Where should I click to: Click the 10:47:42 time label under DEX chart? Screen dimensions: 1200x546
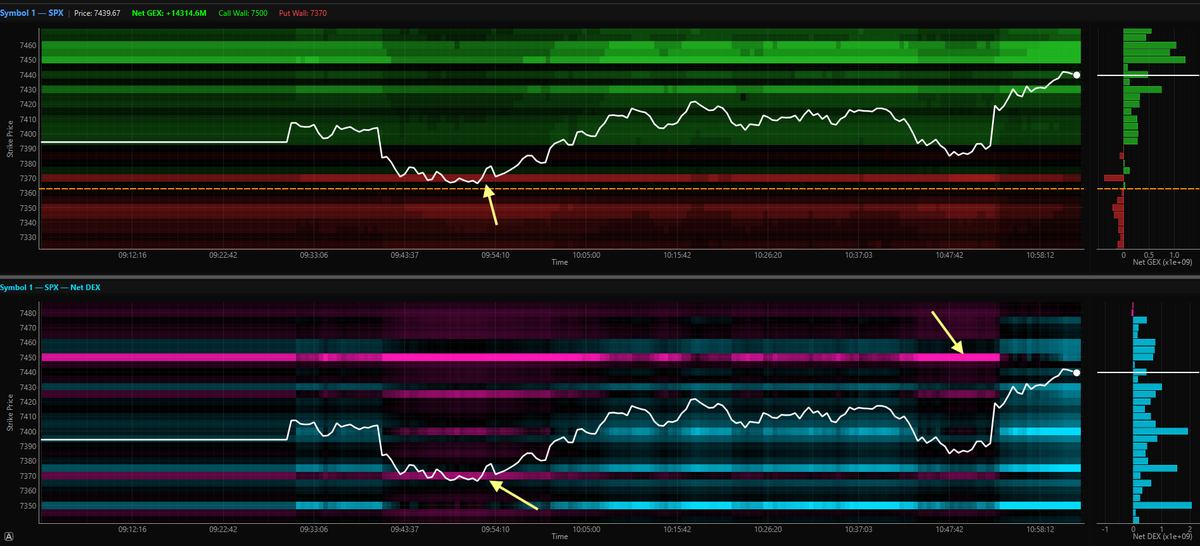pyautogui.click(x=948, y=528)
